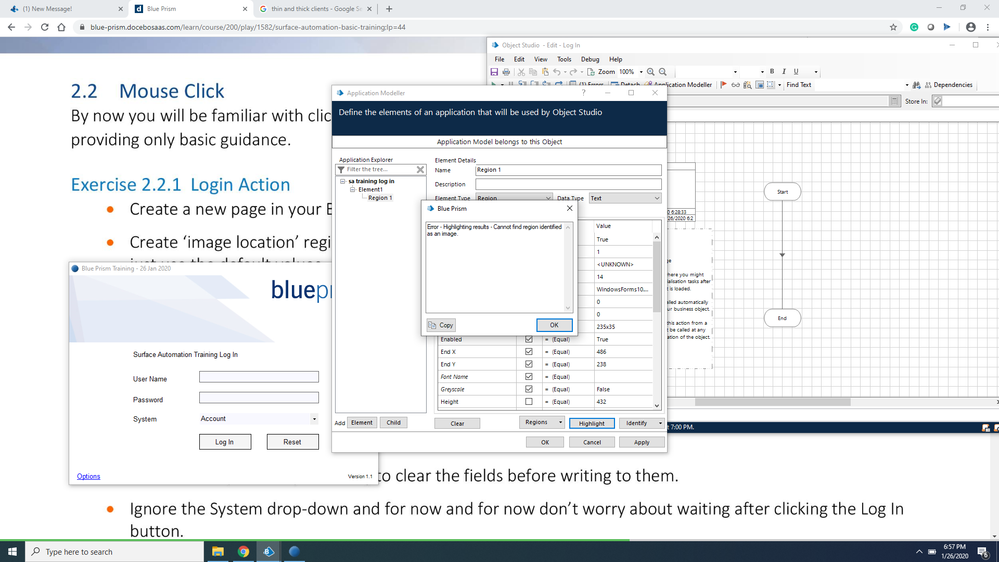This screenshot has width=999, height=562.
Task: Click the clear filter X in Application Explorer
Action: (x=420, y=170)
